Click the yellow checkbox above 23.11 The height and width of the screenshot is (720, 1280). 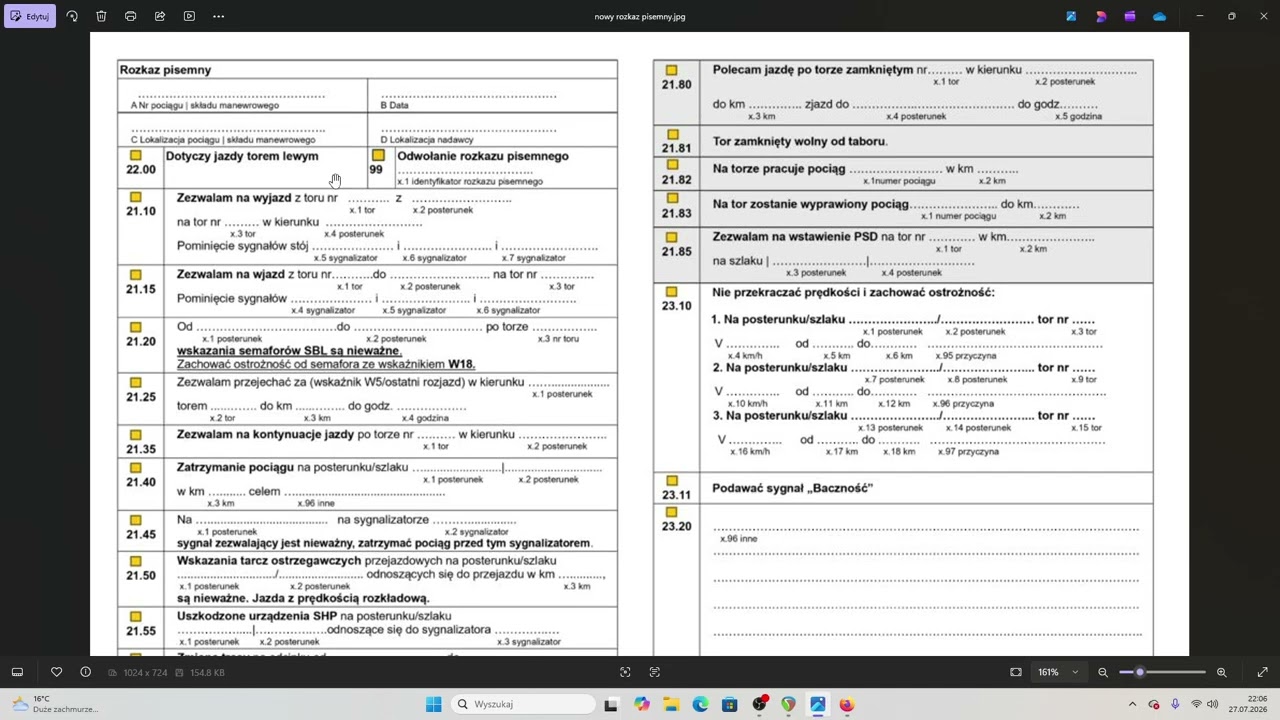[672, 481]
